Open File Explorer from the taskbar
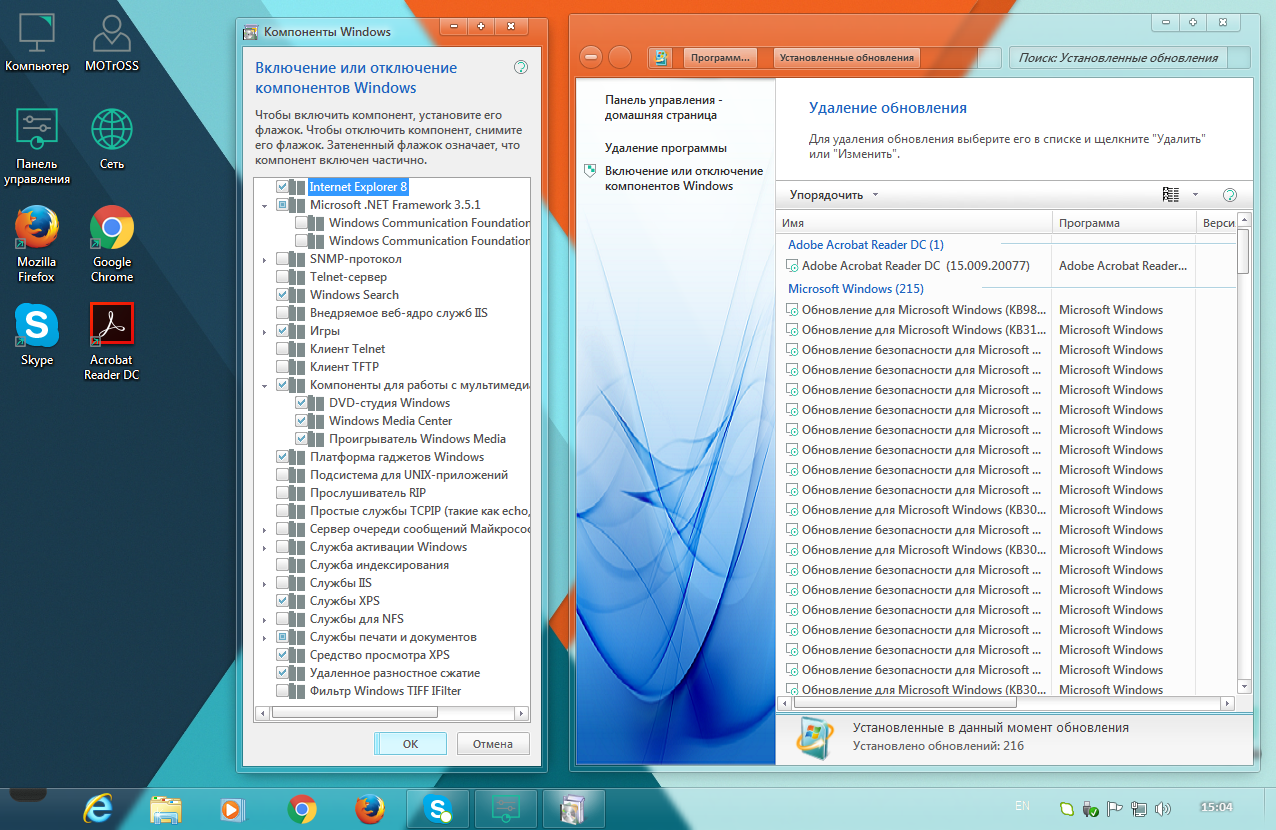1276x830 pixels. pyautogui.click(x=166, y=808)
